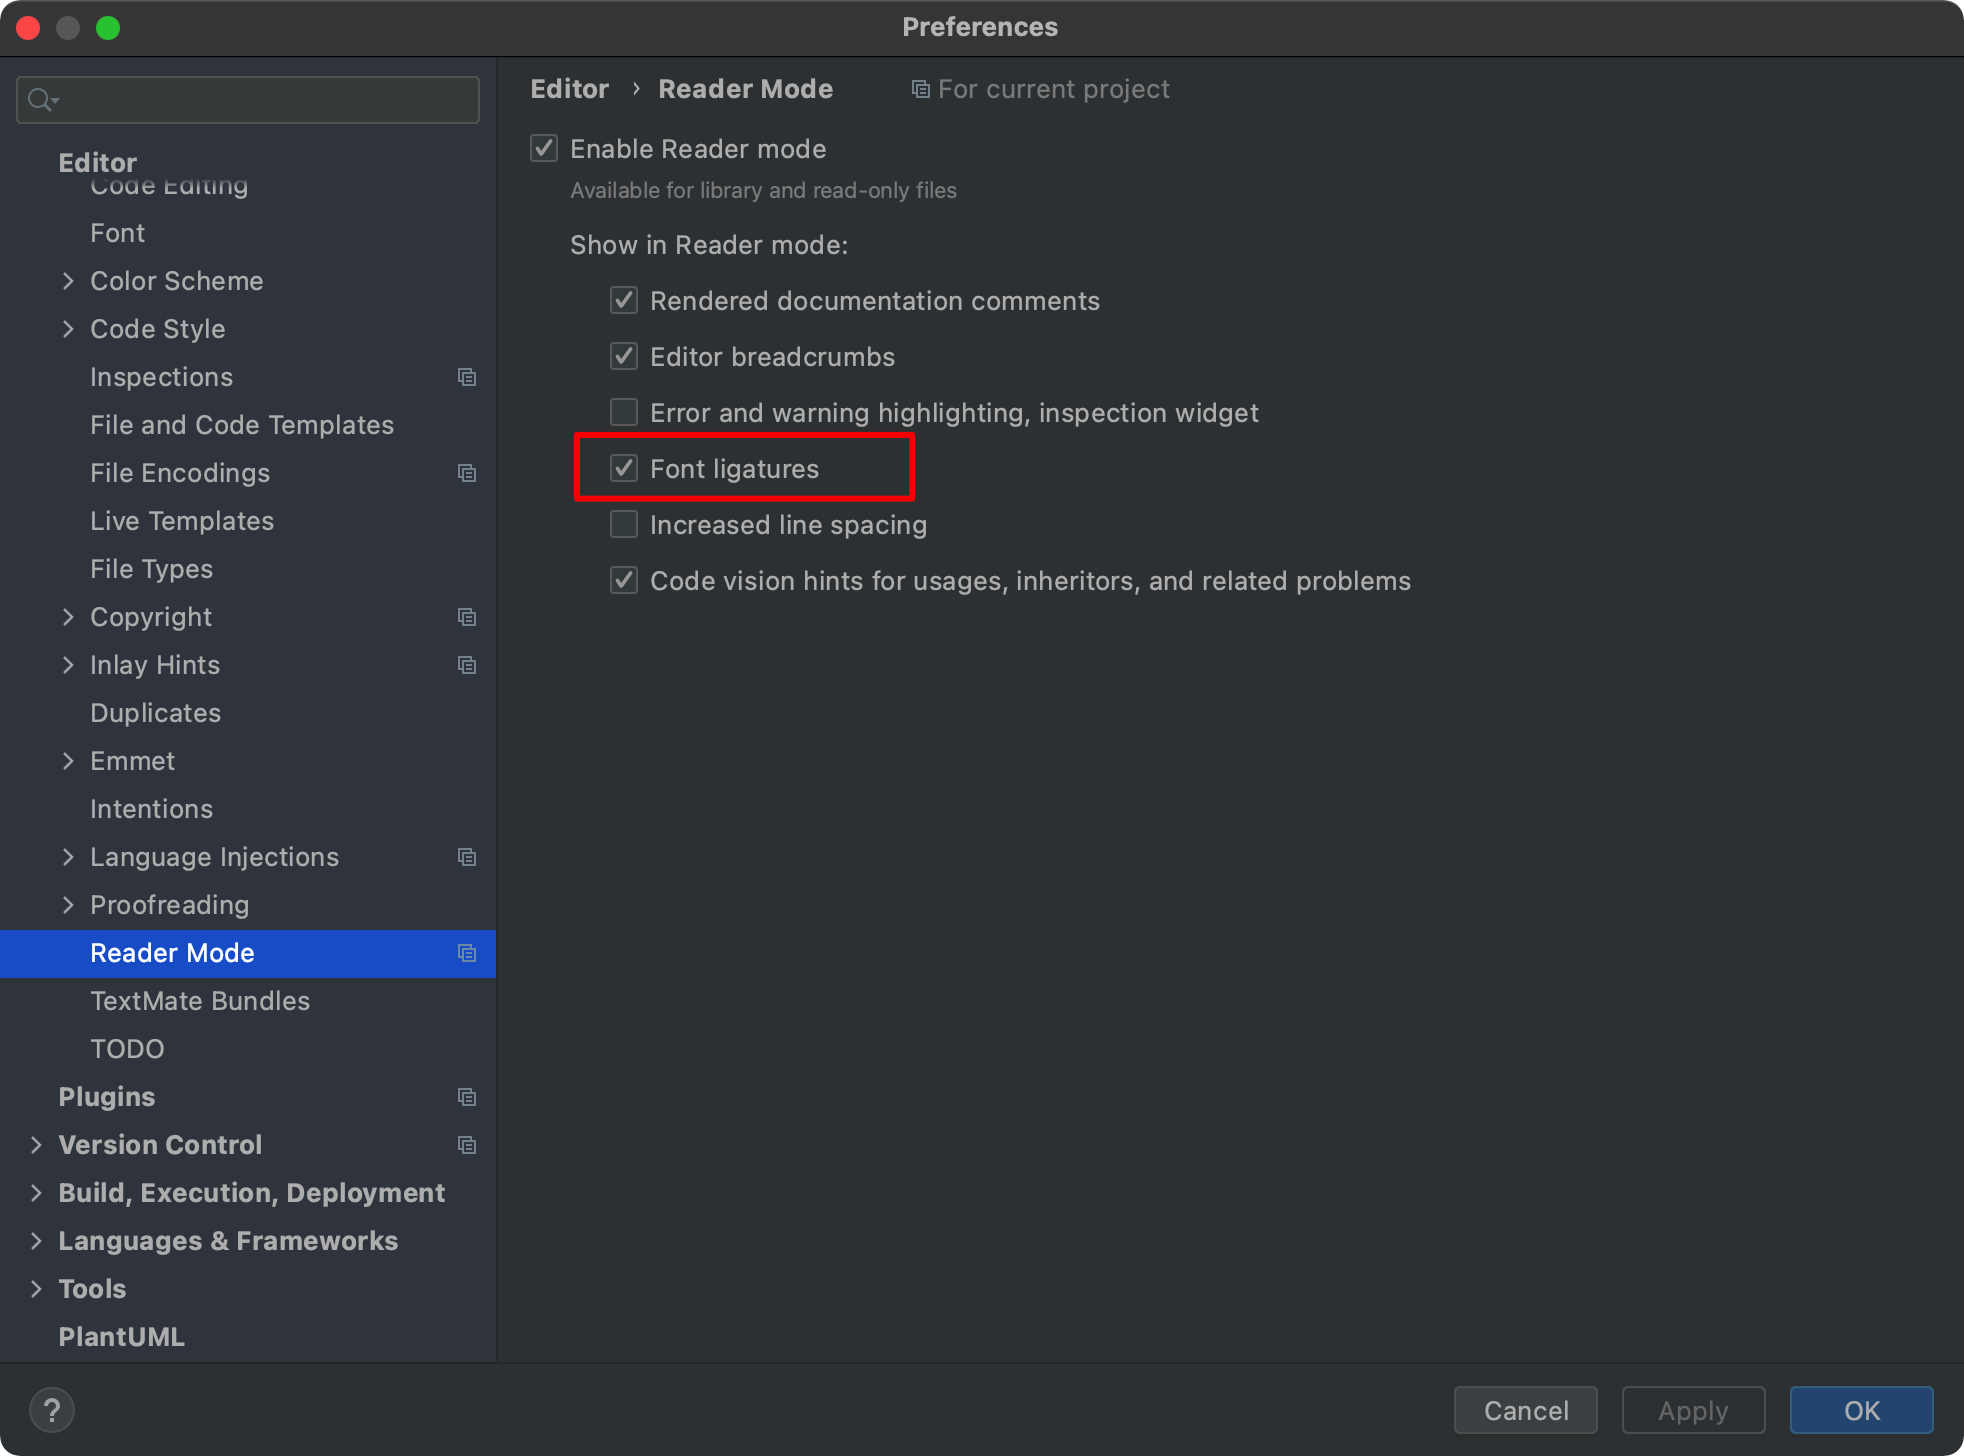
Task: Expand the Color Scheme section
Action: coord(66,280)
